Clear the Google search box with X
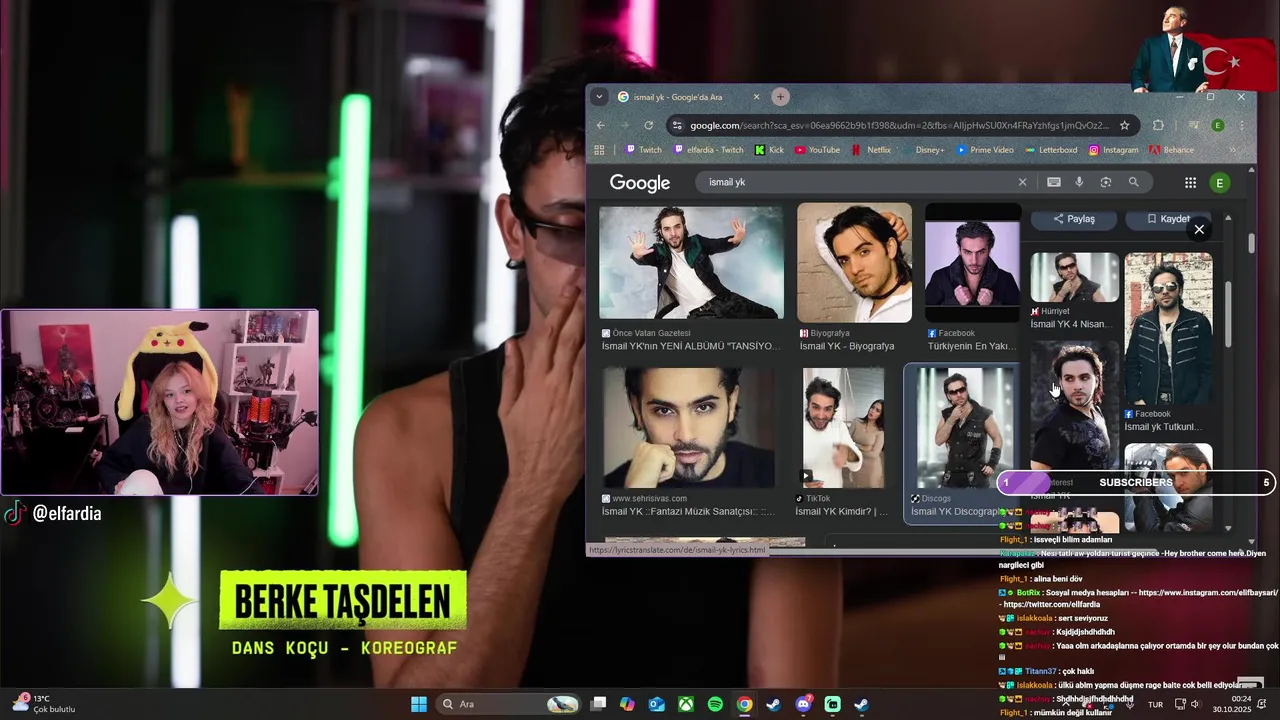The image size is (1280, 720). click(x=1022, y=182)
